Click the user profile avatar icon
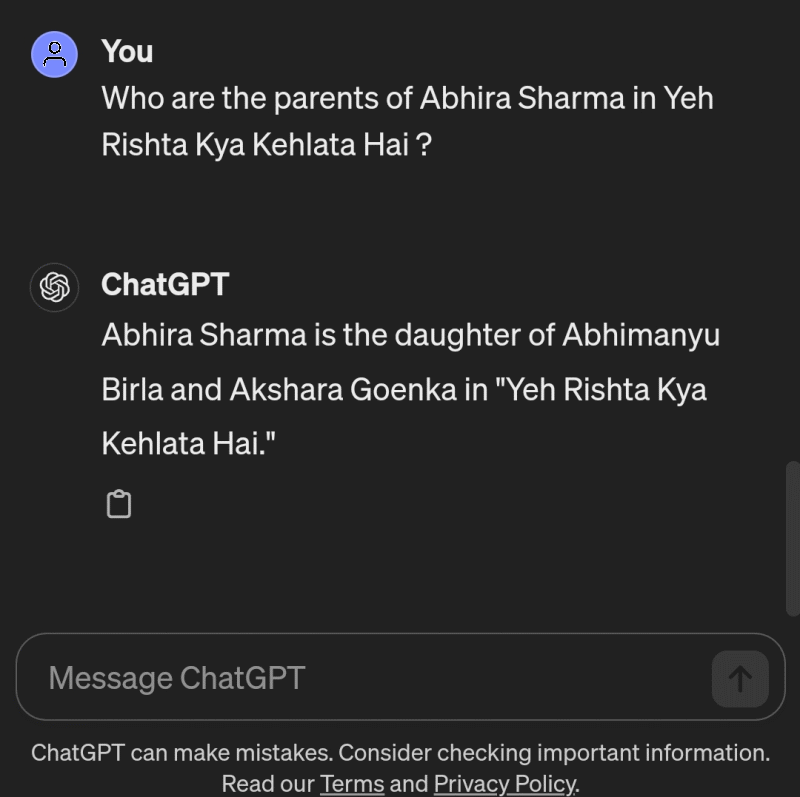The image size is (800, 797). click(x=54, y=54)
